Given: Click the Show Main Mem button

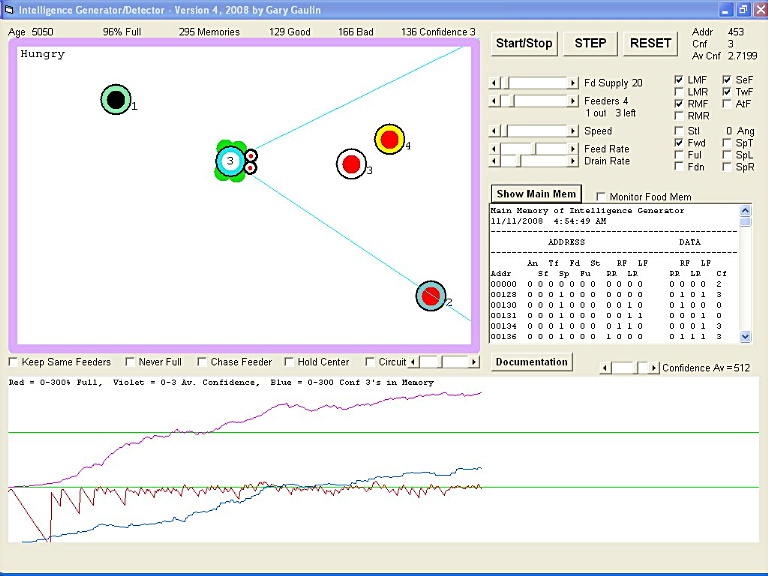Looking at the screenshot, I should 536,194.
